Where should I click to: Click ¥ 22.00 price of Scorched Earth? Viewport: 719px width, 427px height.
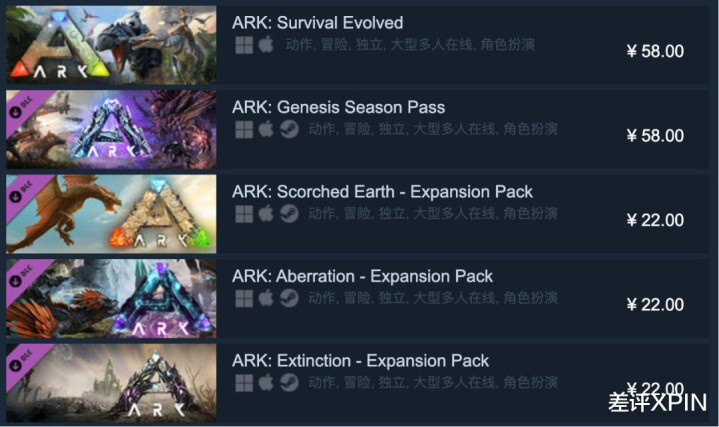click(x=655, y=220)
